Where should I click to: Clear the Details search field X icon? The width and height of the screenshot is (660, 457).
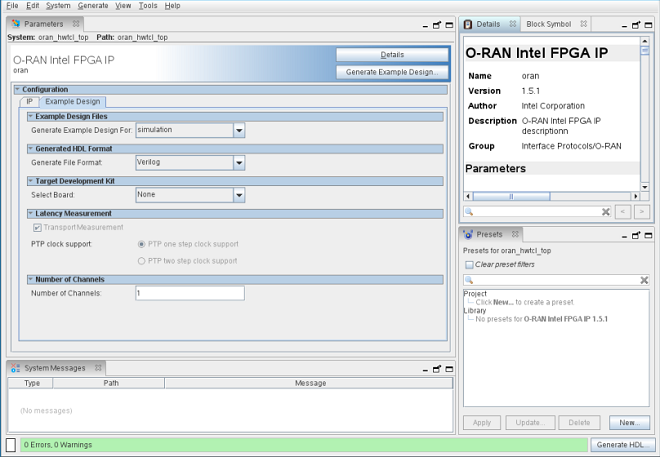click(606, 212)
